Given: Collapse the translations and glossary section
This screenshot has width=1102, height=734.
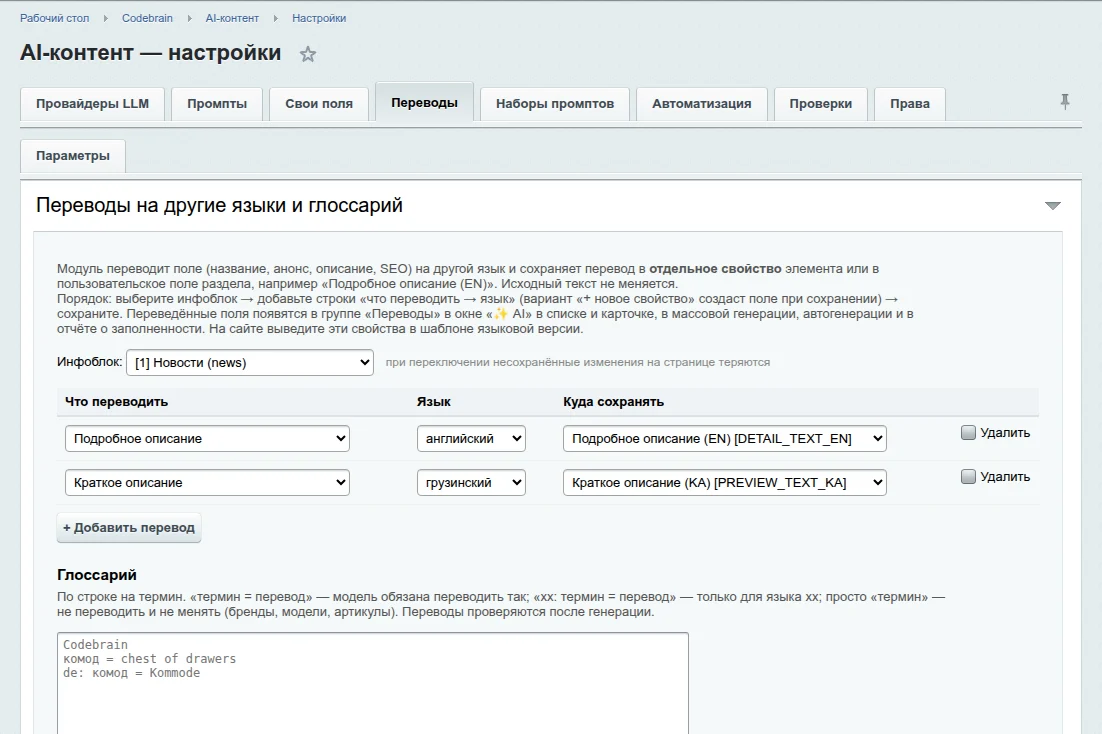Looking at the screenshot, I should [x=1052, y=205].
